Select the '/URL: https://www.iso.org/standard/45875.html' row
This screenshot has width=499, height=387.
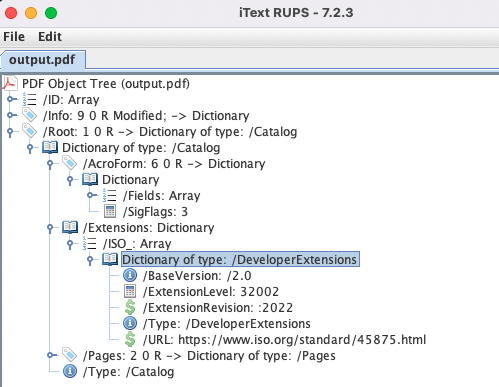pyautogui.click(x=284, y=340)
